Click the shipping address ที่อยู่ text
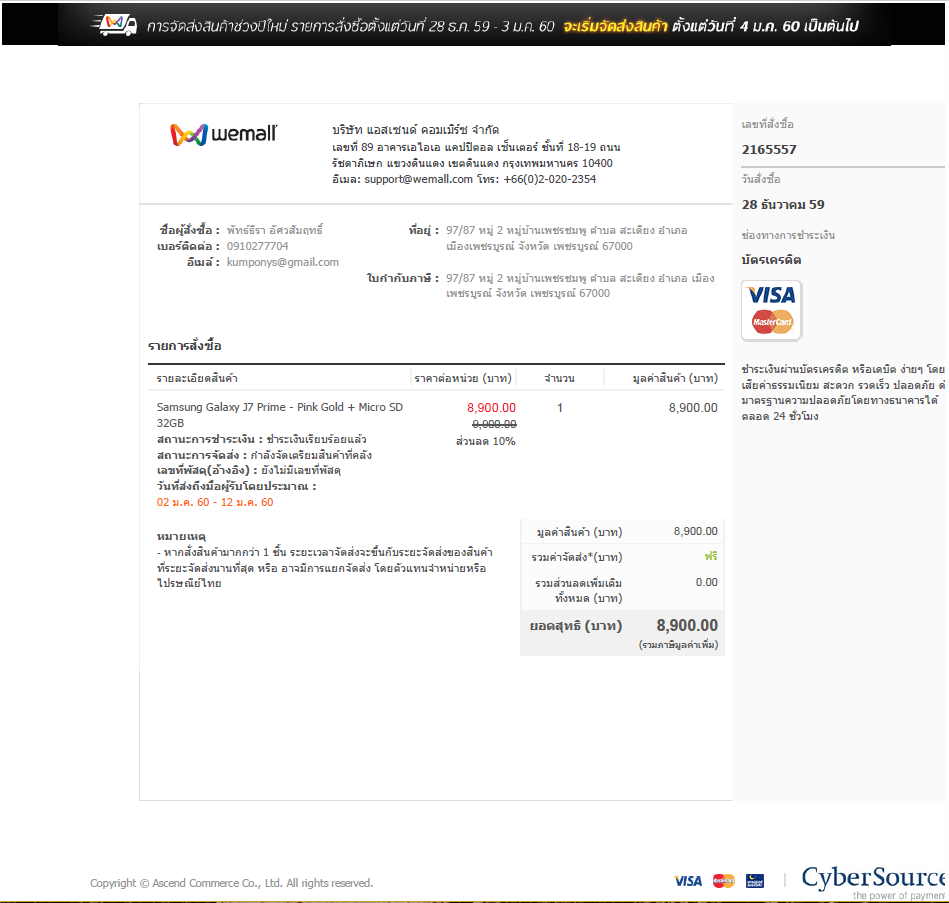This screenshot has width=949, height=903. [x=566, y=238]
